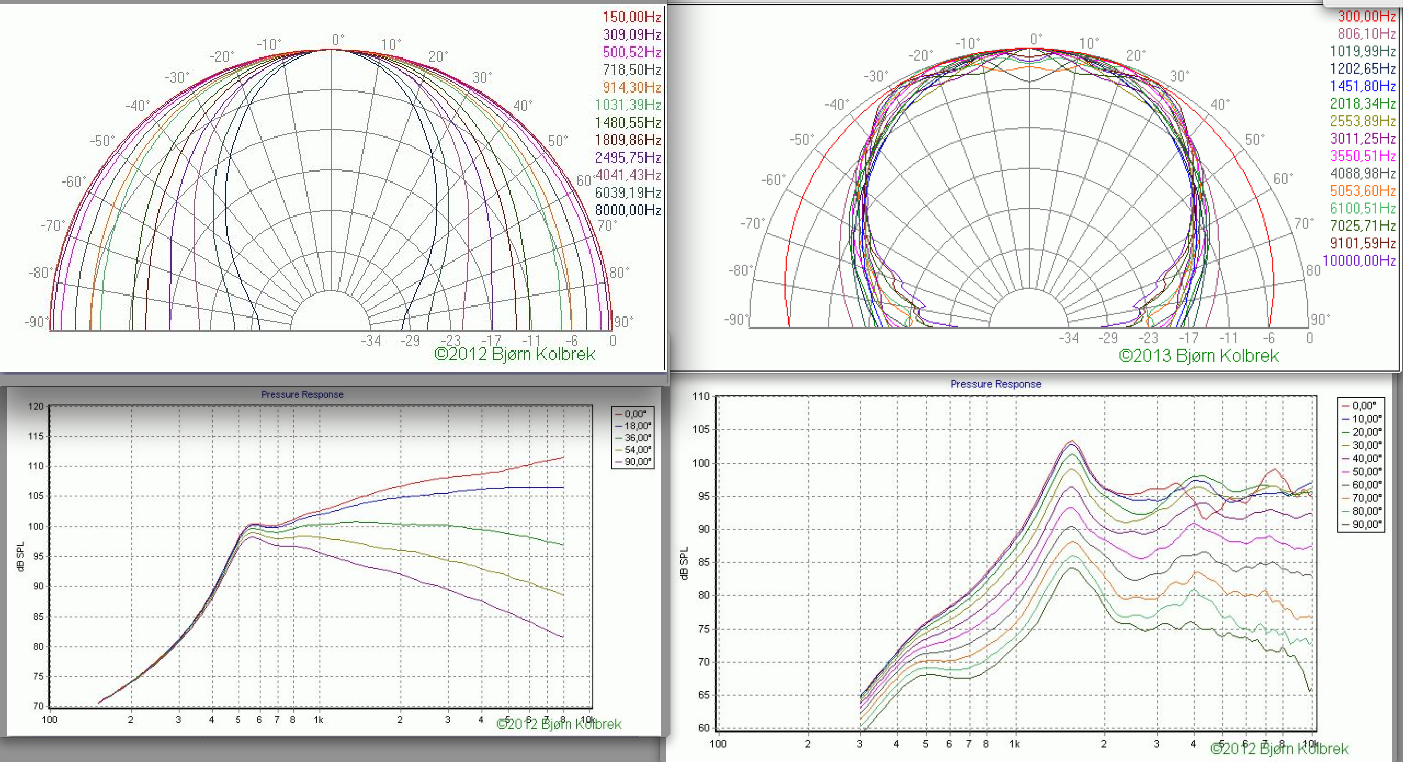This screenshot has height=762, width=1403.
Task: Select the 309,09Hz legend entry
Action: tap(632, 34)
